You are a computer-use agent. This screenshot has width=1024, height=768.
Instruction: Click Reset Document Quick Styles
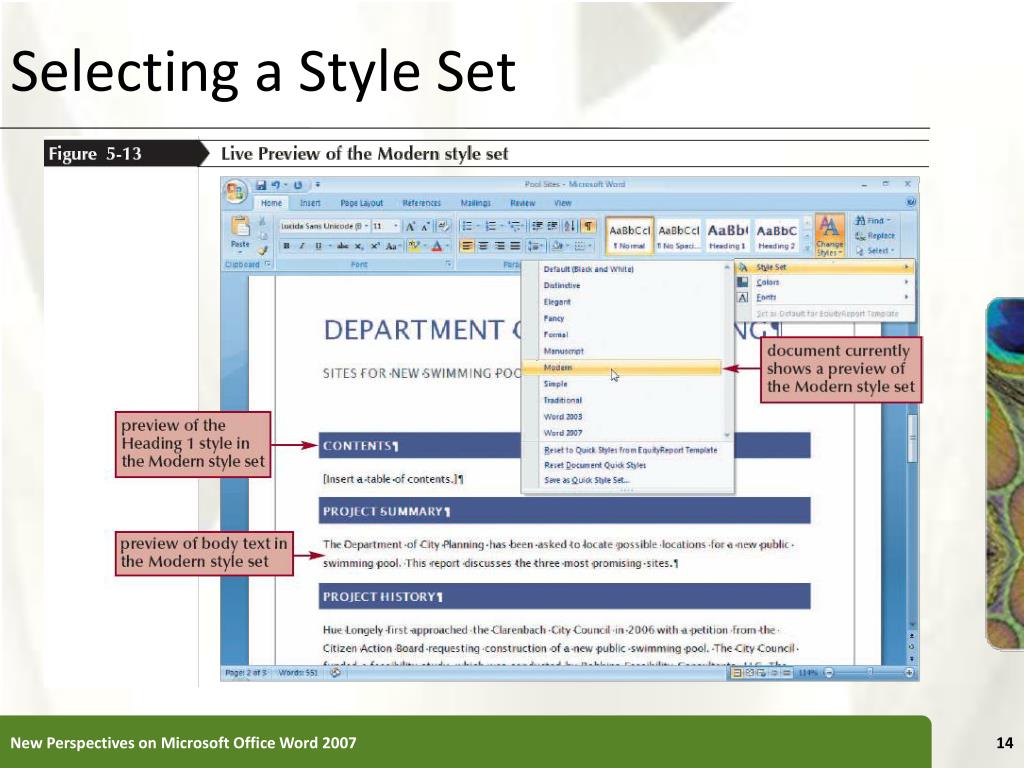coord(595,465)
